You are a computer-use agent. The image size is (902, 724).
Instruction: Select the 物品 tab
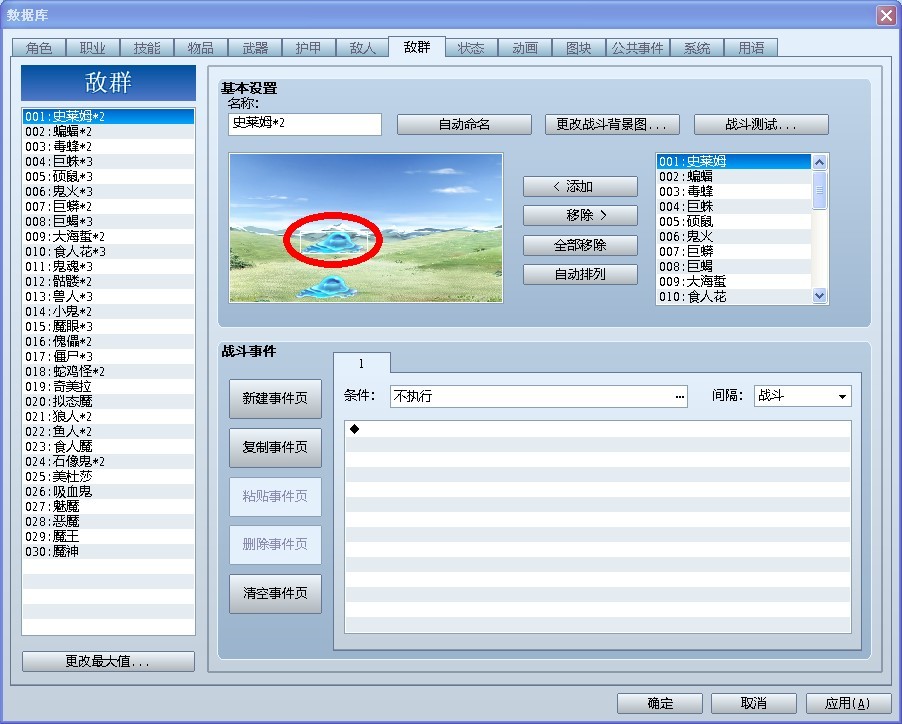201,48
